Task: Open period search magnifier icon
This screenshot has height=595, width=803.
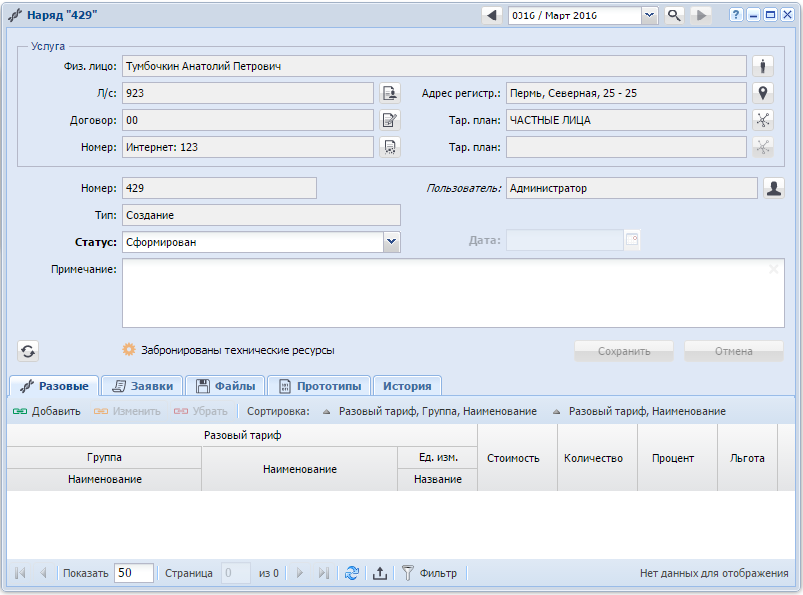Action: pyautogui.click(x=674, y=15)
